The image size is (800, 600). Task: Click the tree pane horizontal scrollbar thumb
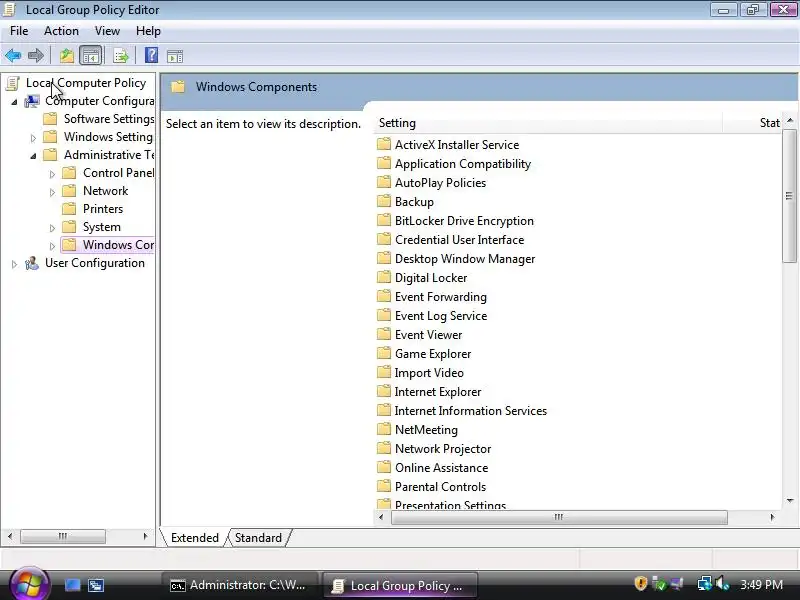point(63,536)
